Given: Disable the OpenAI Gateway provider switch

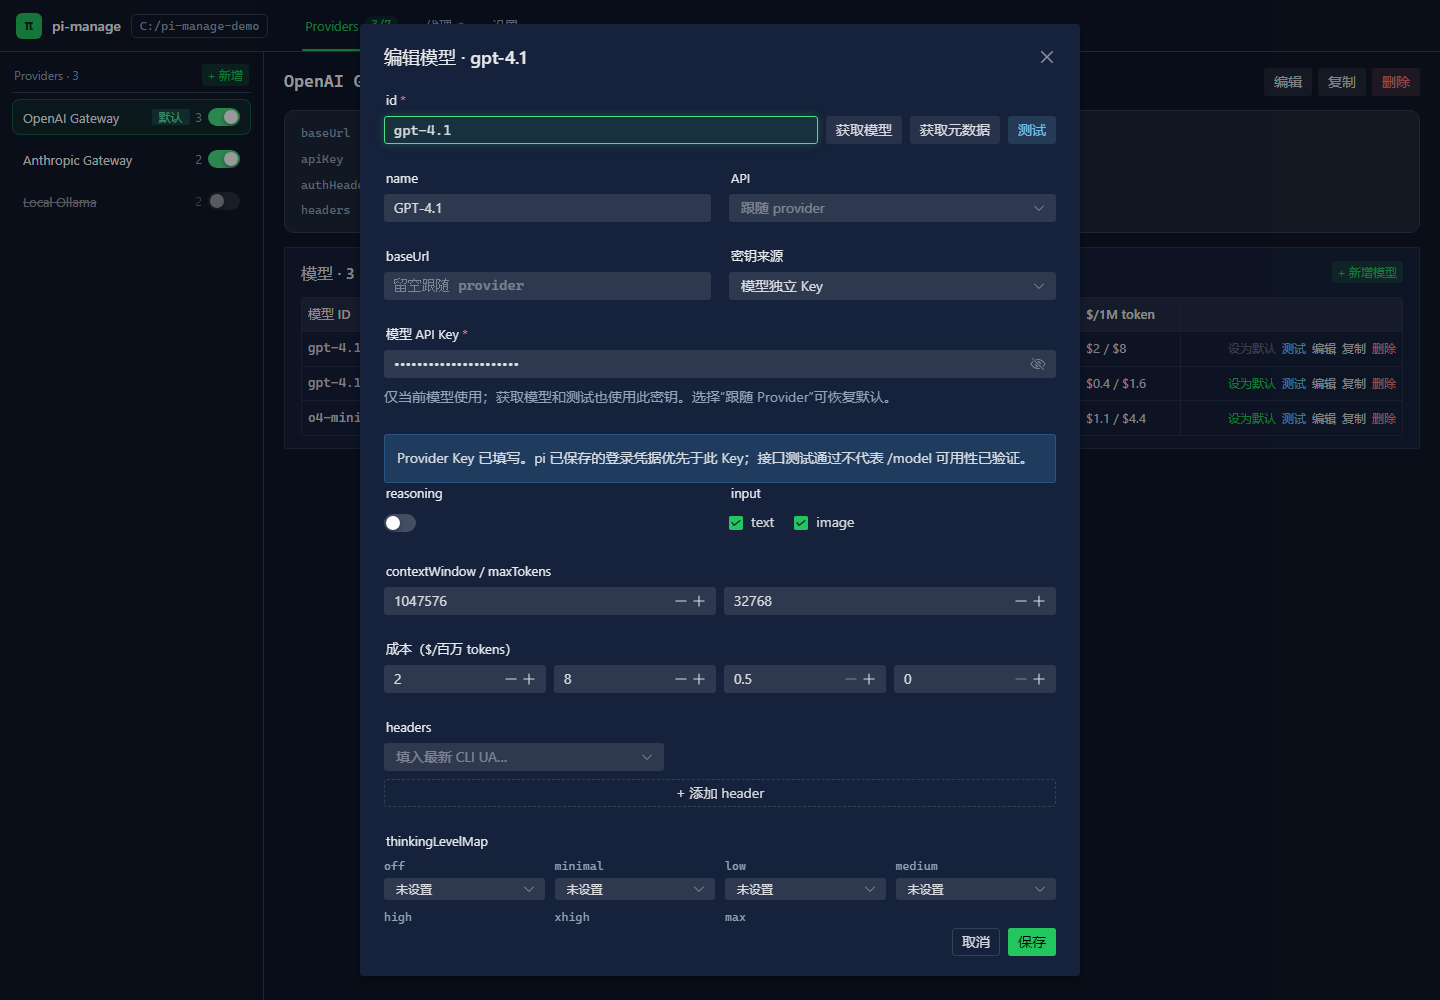Looking at the screenshot, I should (x=224, y=117).
